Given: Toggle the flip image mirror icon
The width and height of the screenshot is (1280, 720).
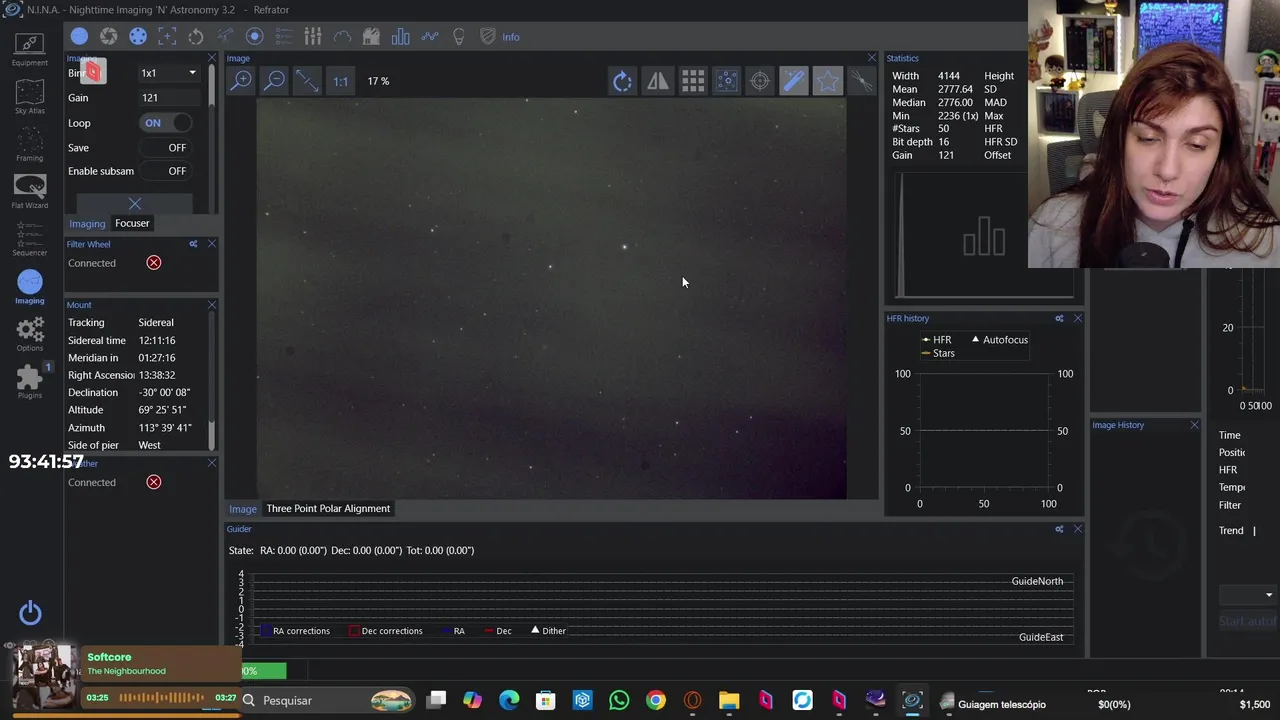Looking at the screenshot, I should [x=657, y=81].
